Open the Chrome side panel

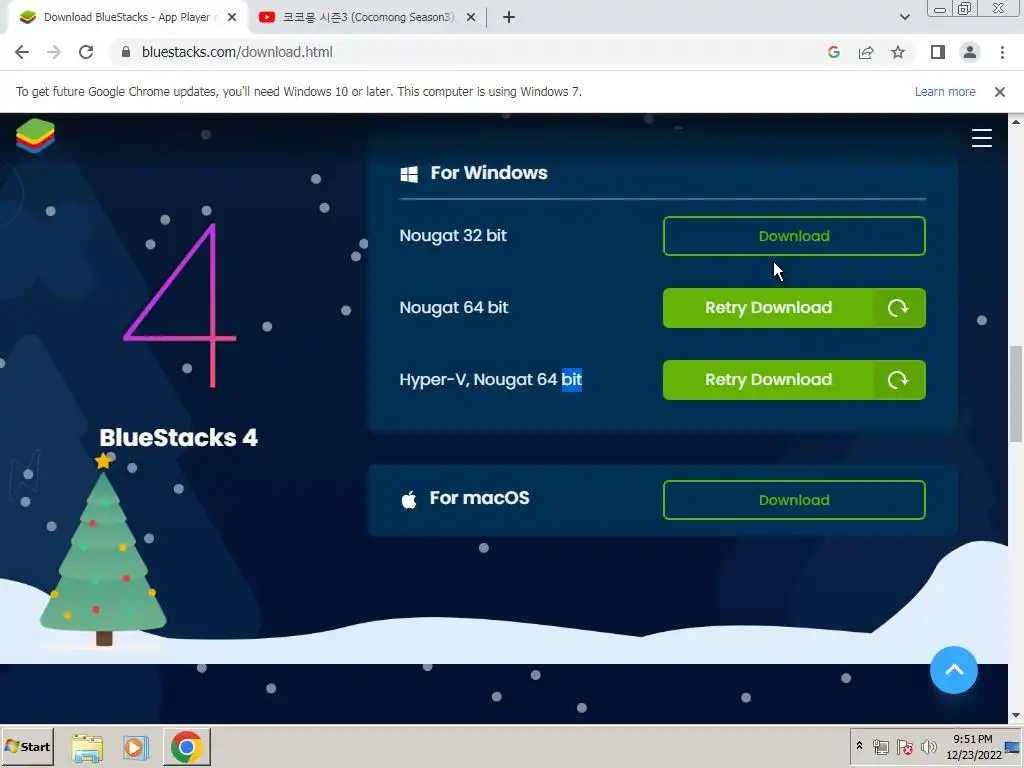click(938, 52)
